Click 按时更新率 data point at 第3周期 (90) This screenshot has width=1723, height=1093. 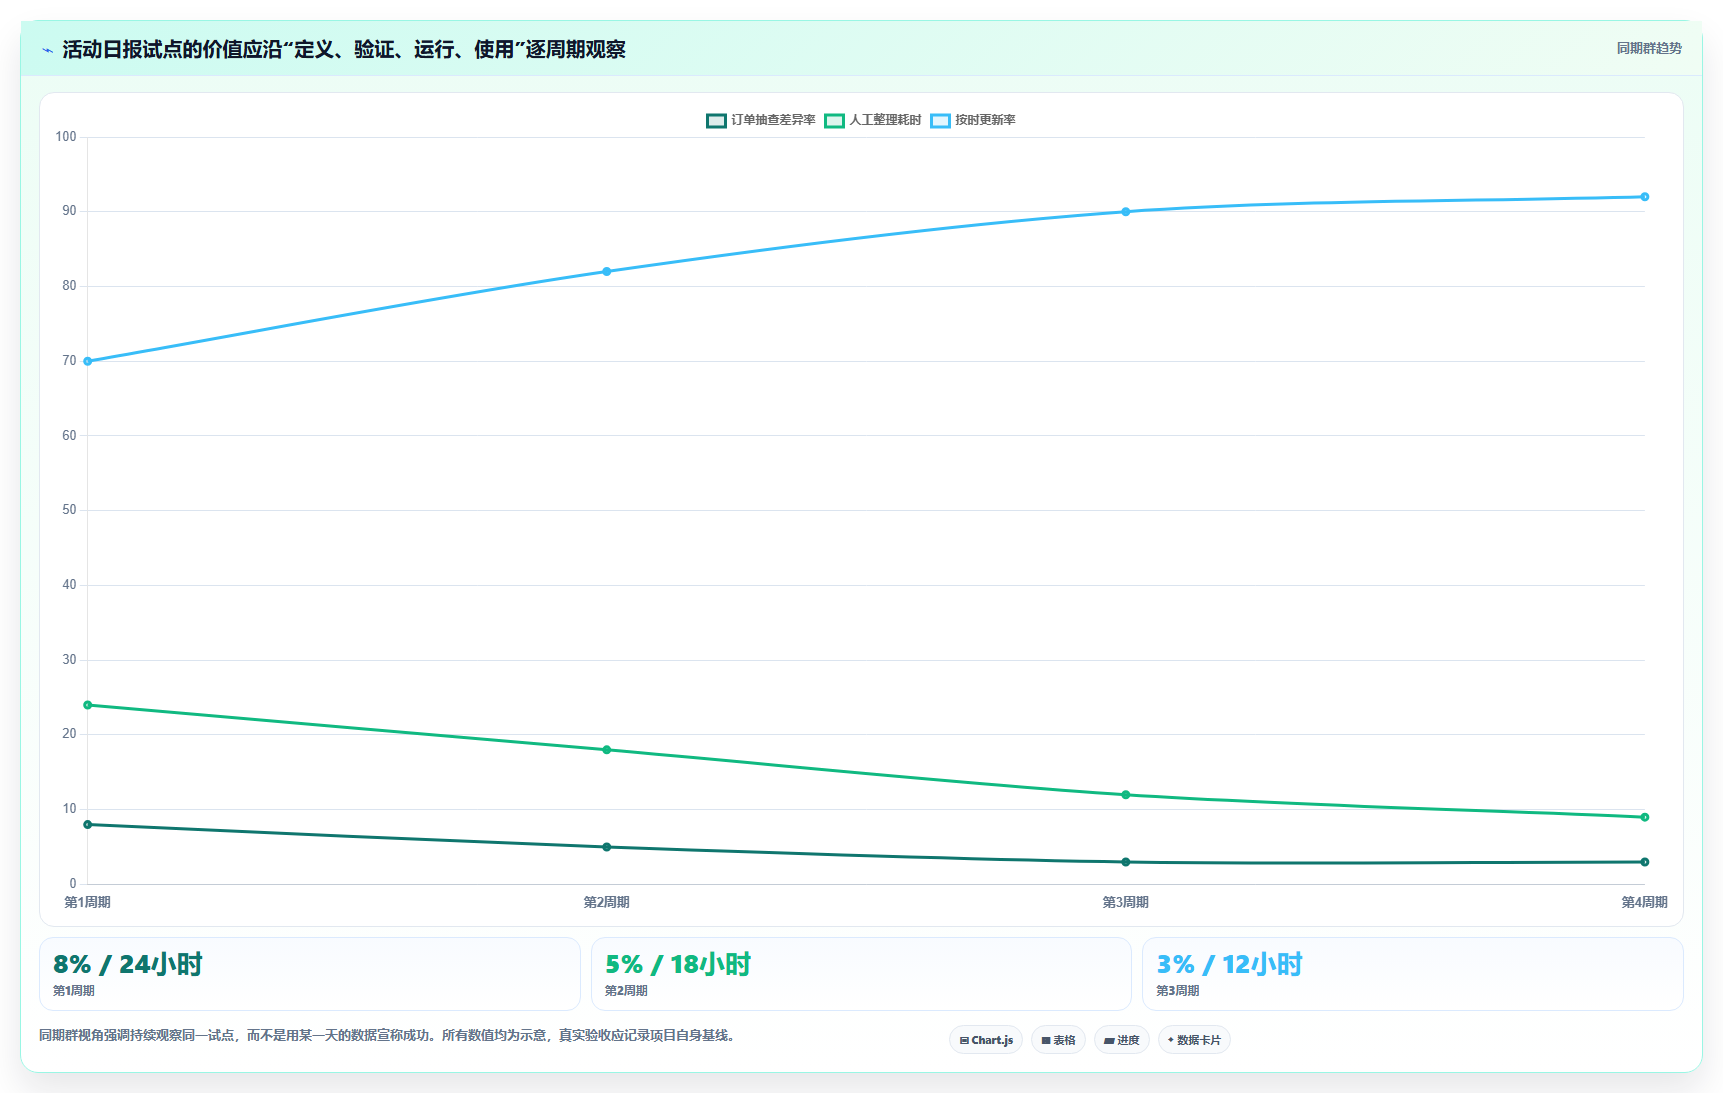pos(1126,212)
